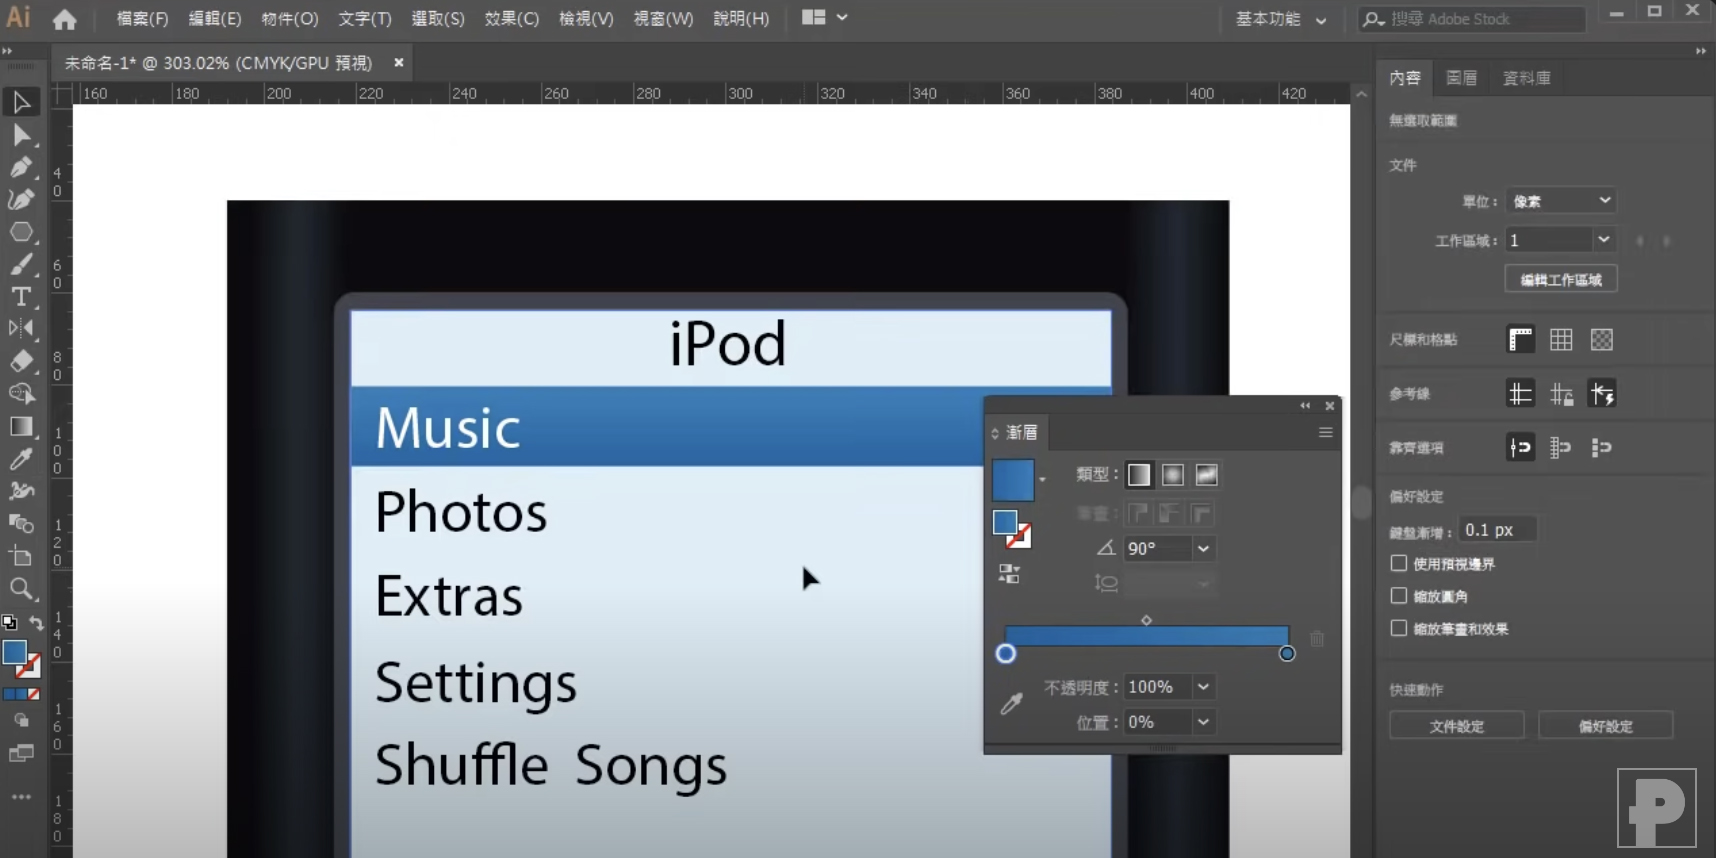
Task: Click Gradient panel flyout menu icon
Action: click(1325, 432)
